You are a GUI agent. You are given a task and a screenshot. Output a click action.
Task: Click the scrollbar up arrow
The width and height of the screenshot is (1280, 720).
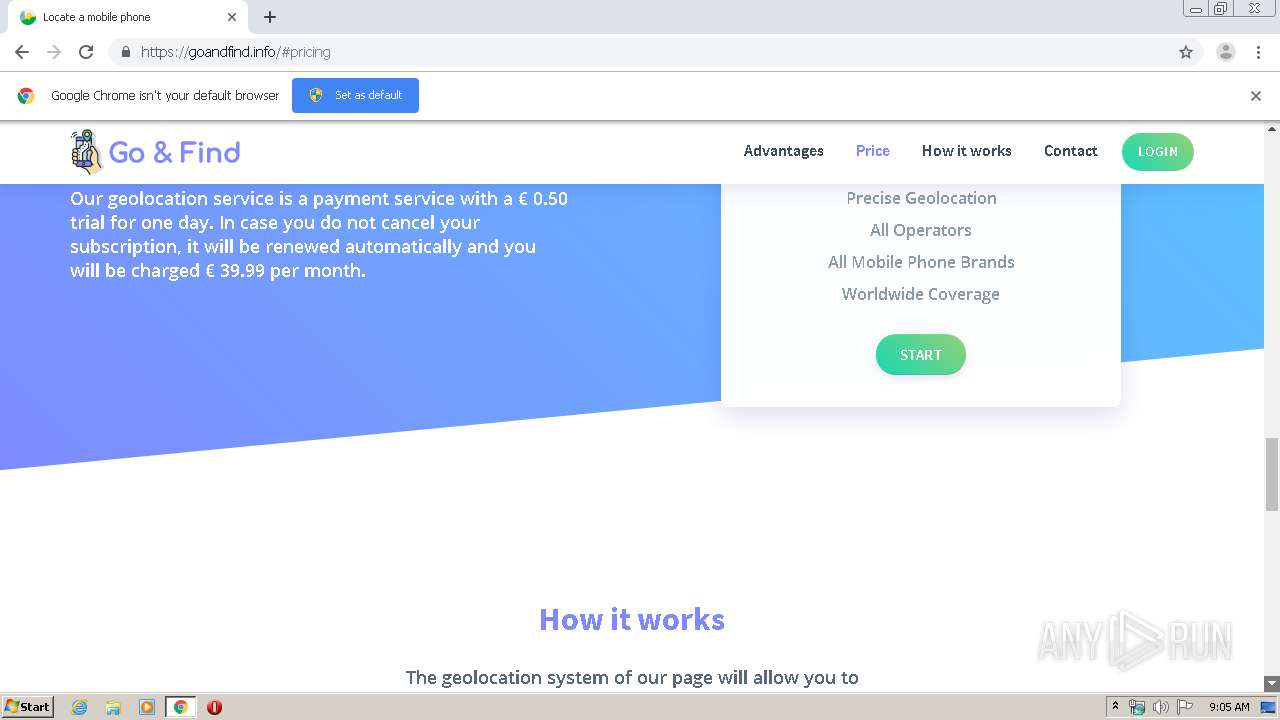[1272, 129]
